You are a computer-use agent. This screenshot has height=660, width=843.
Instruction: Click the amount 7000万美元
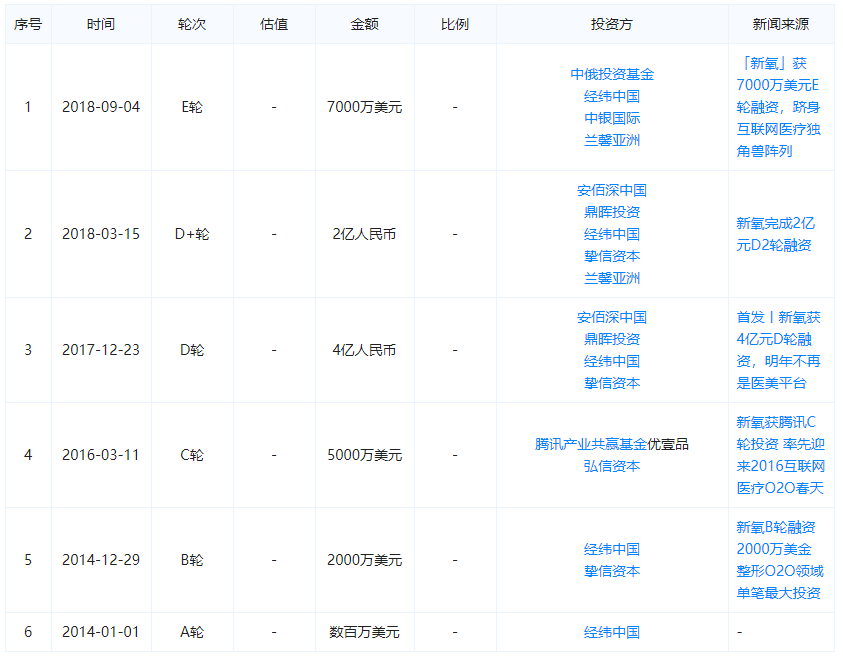point(365,107)
